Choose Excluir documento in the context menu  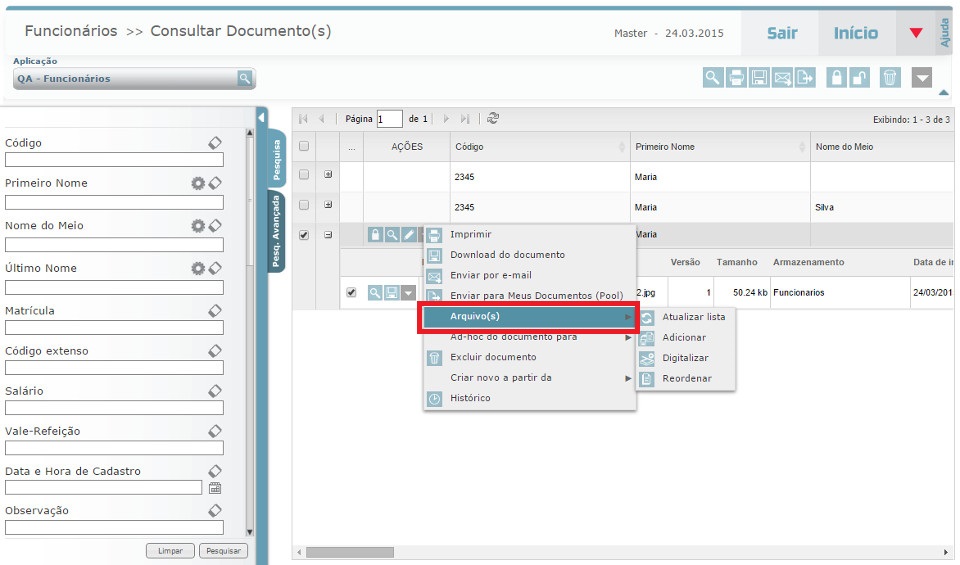493,357
